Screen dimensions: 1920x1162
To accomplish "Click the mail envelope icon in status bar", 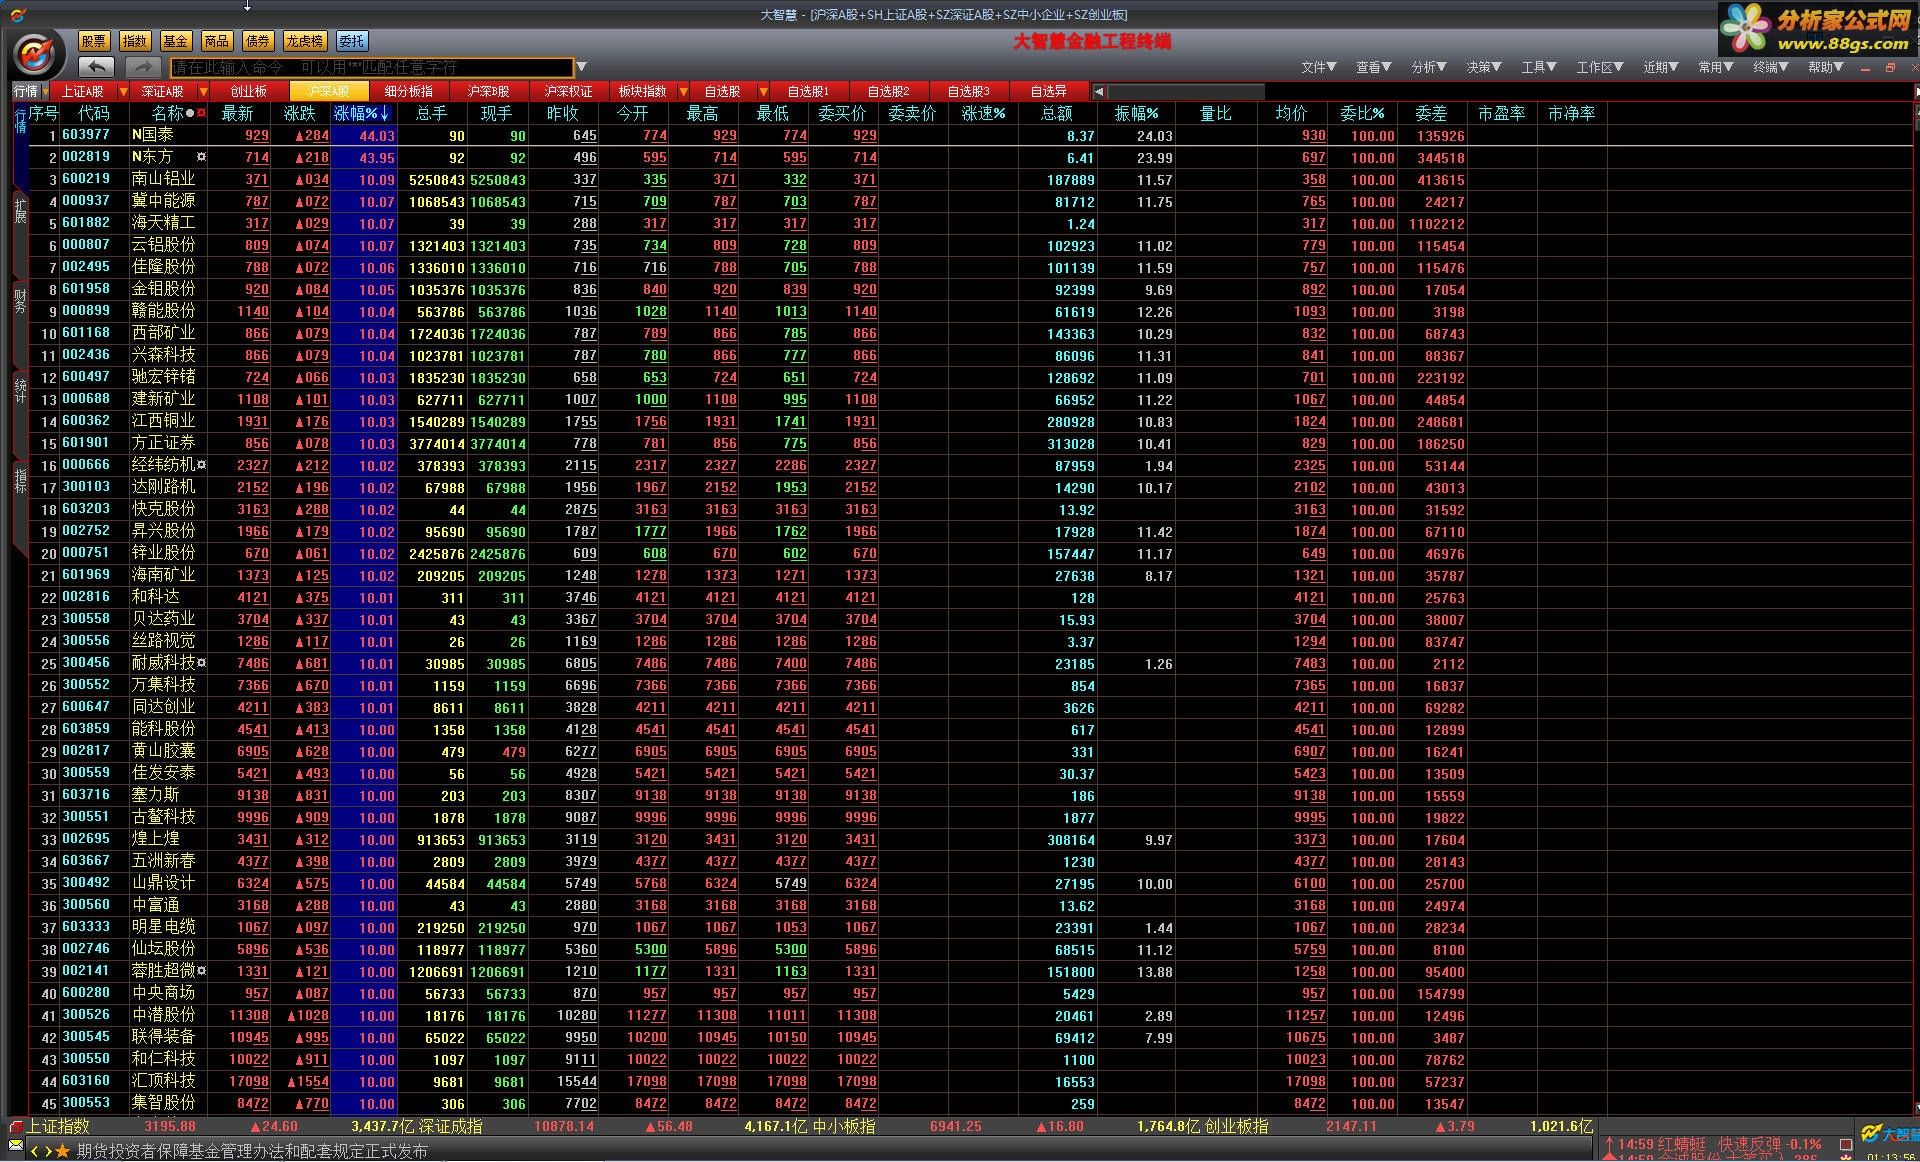I will click(x=15, y=1146).
